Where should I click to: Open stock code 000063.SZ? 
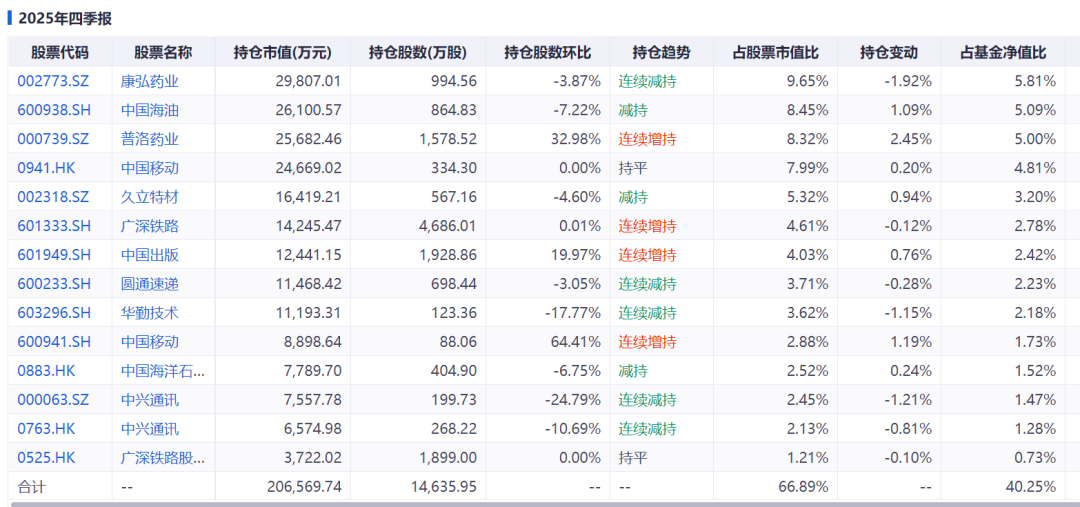coord(53,400)
